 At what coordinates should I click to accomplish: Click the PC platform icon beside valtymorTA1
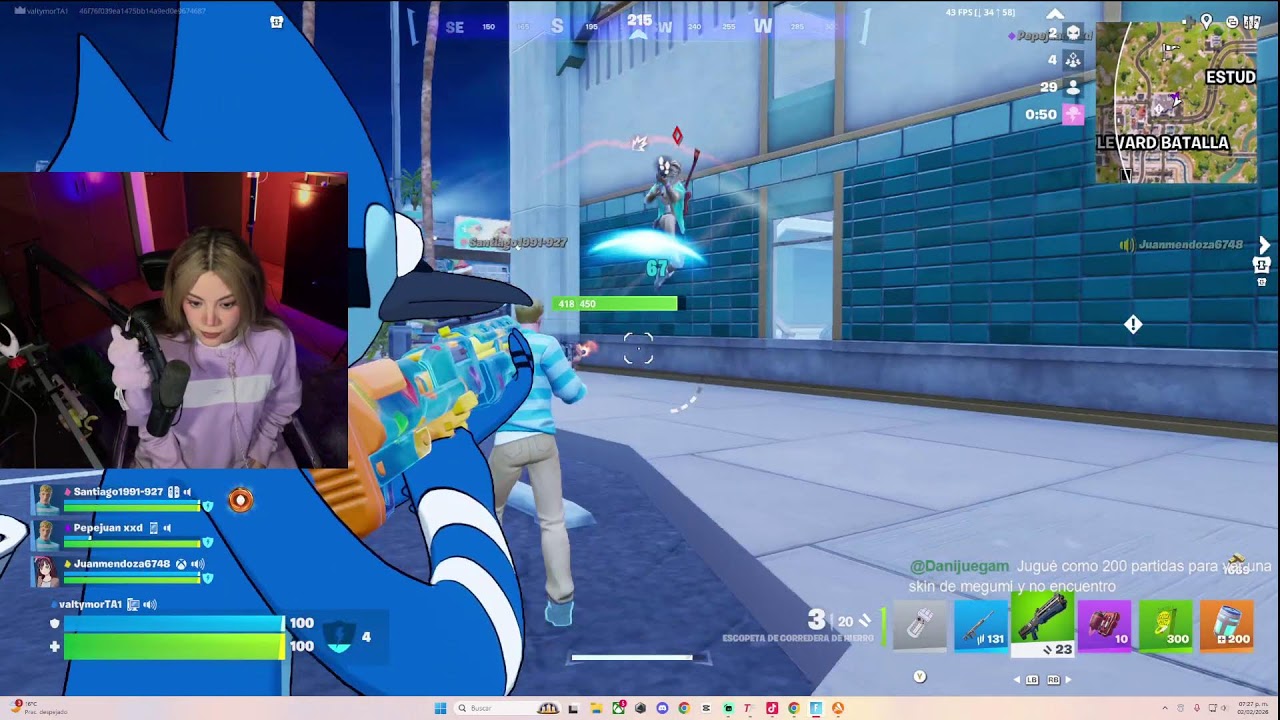[x=133, y=605]
